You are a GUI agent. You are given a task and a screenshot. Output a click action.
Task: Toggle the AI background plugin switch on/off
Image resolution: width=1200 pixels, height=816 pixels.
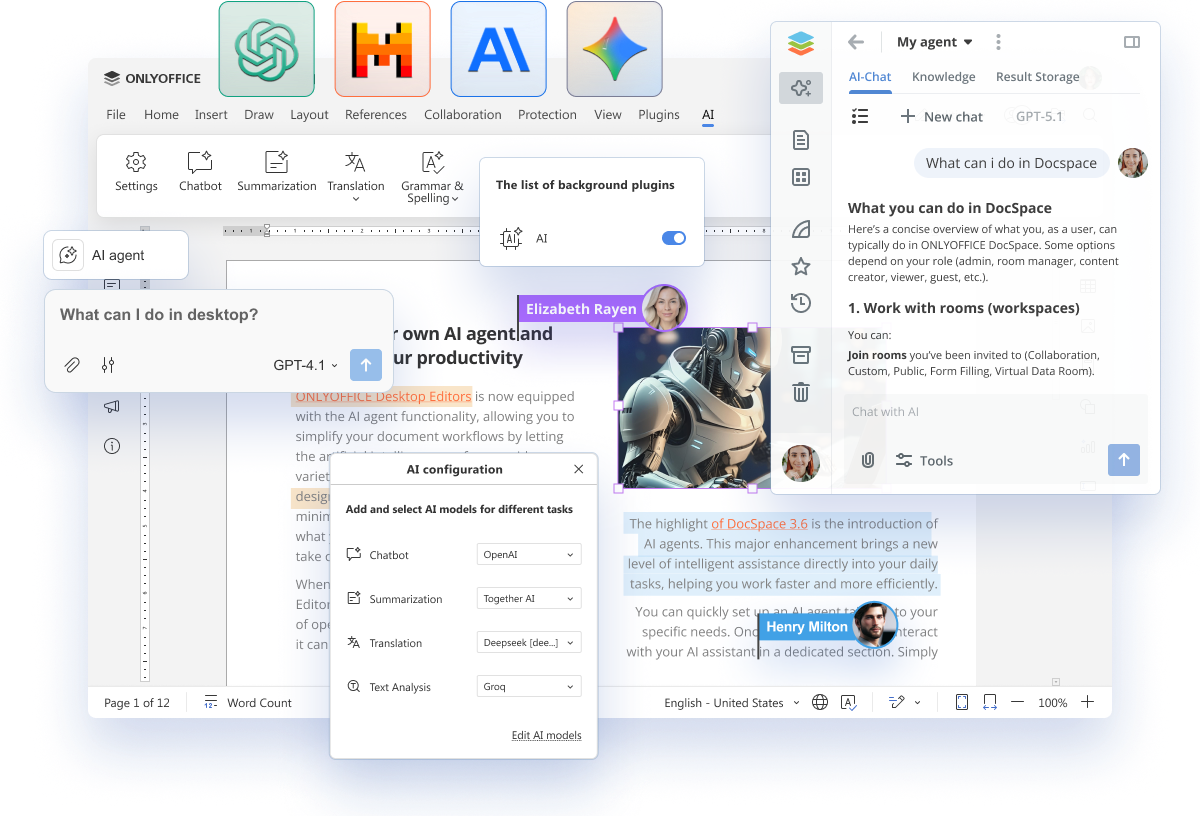[673, 238]
